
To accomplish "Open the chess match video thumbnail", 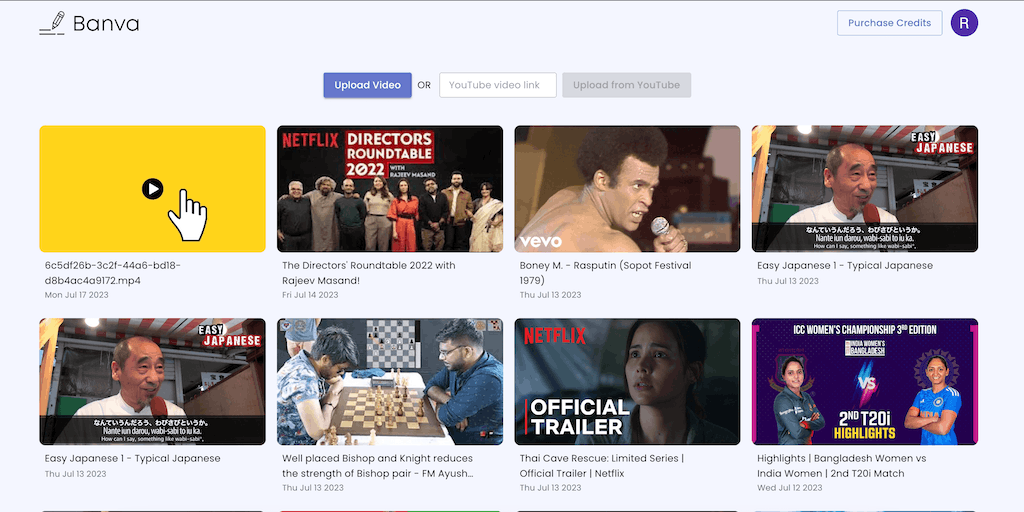I will click(390, 381).
